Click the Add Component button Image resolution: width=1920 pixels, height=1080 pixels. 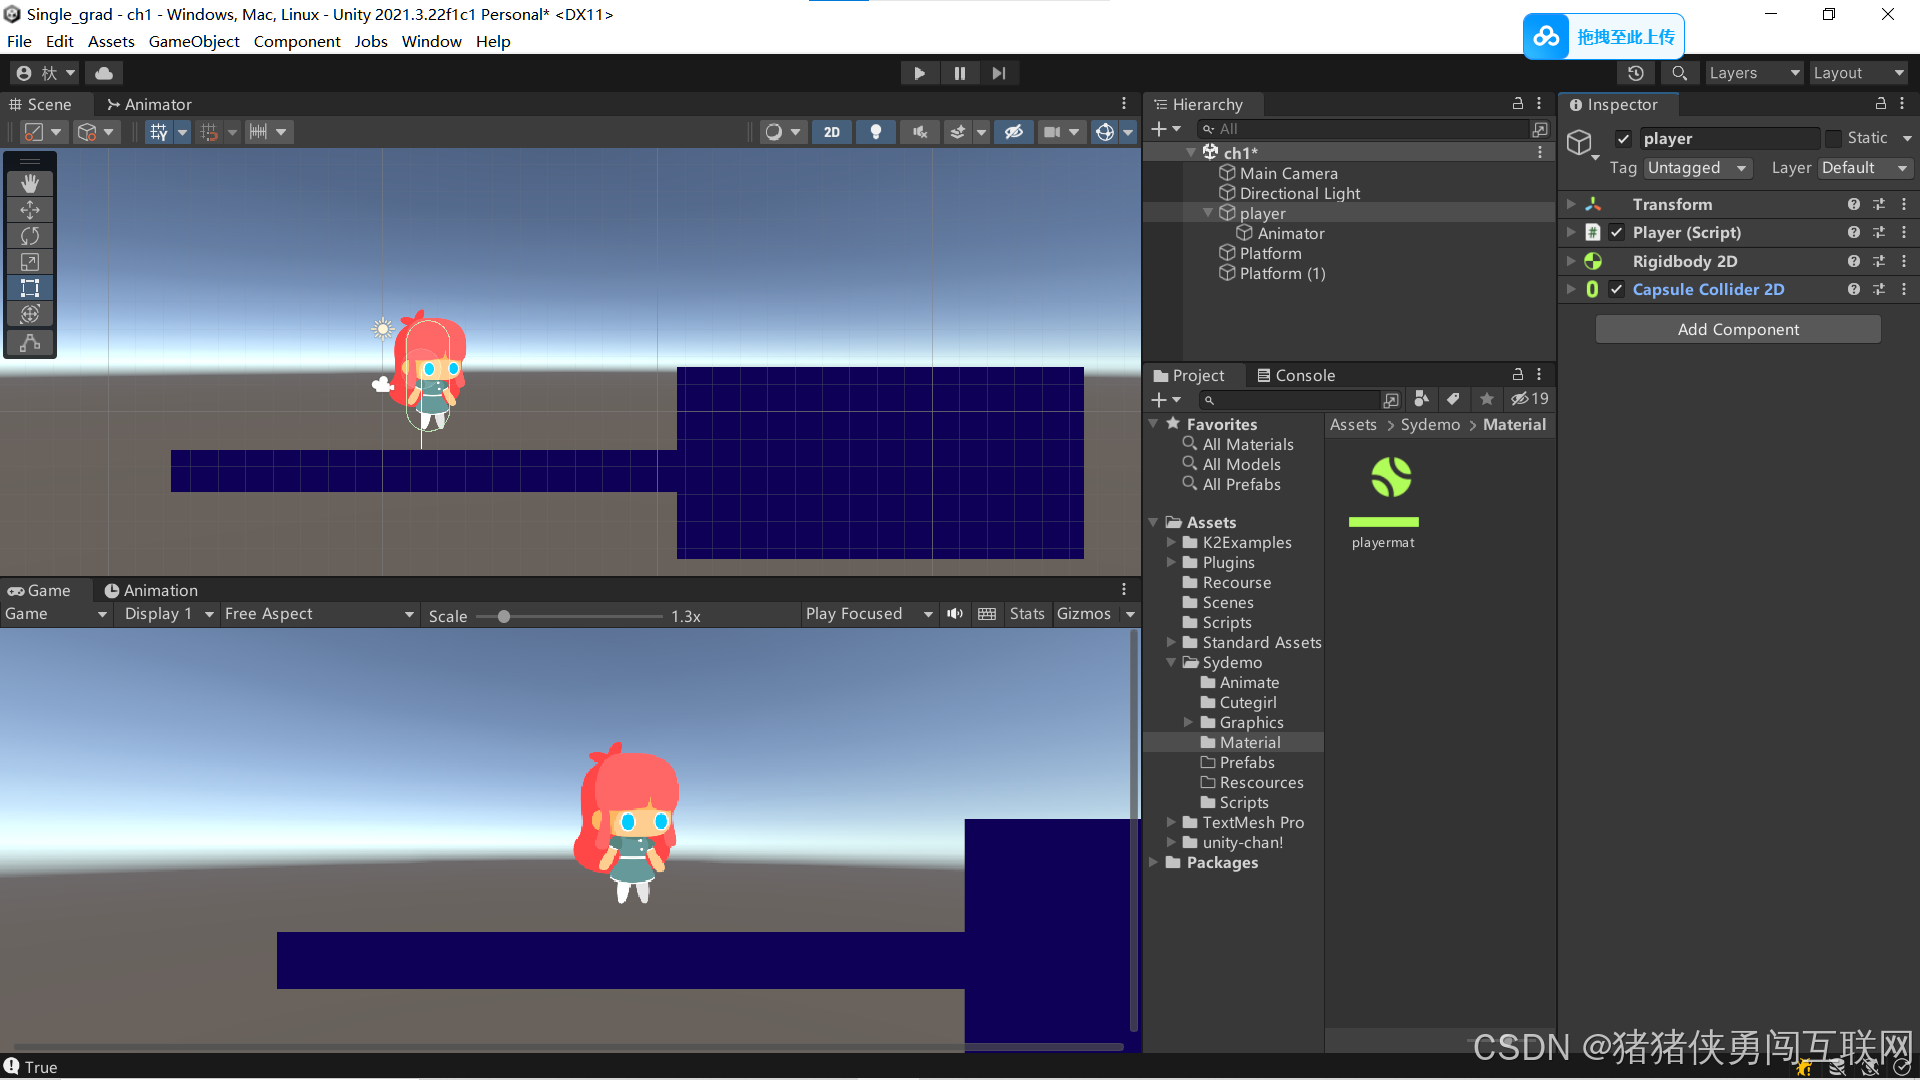(x=1738, y=329)
